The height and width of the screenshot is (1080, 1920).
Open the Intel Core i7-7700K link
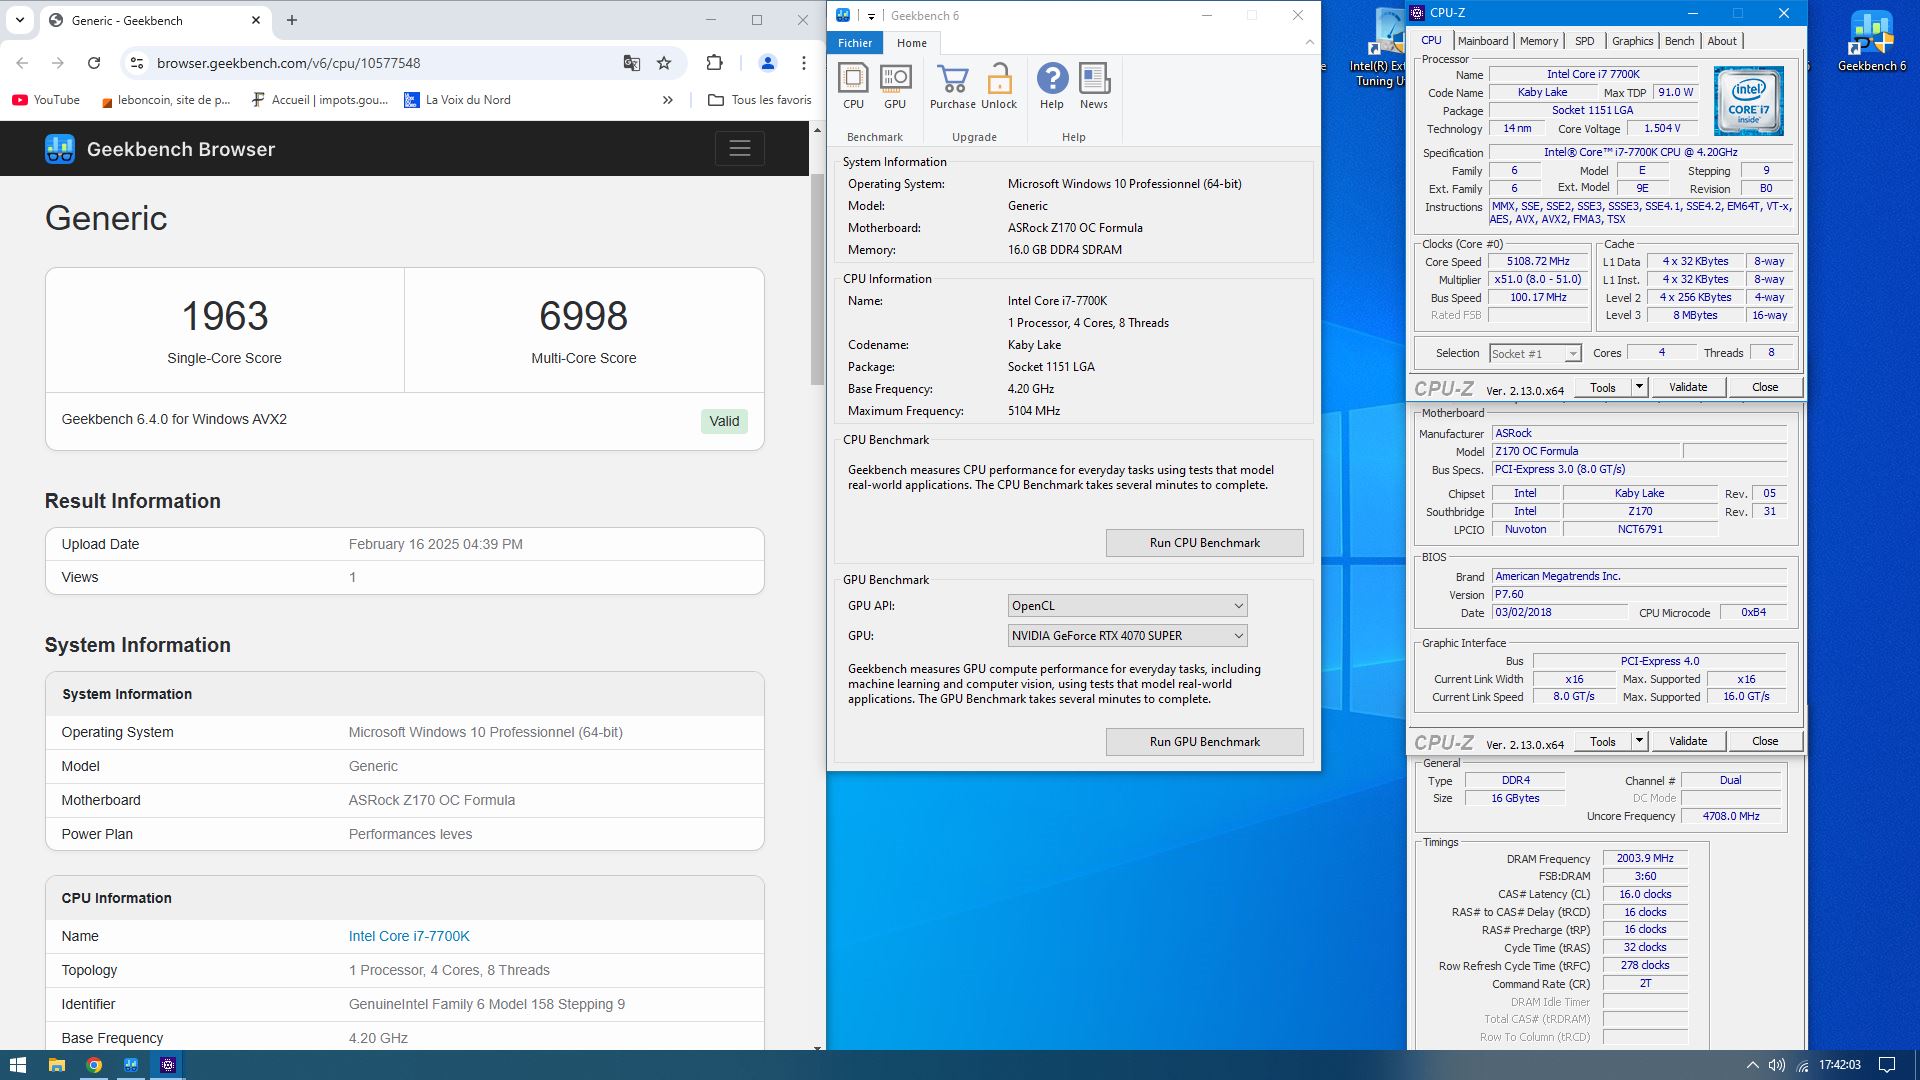(409, 936)
